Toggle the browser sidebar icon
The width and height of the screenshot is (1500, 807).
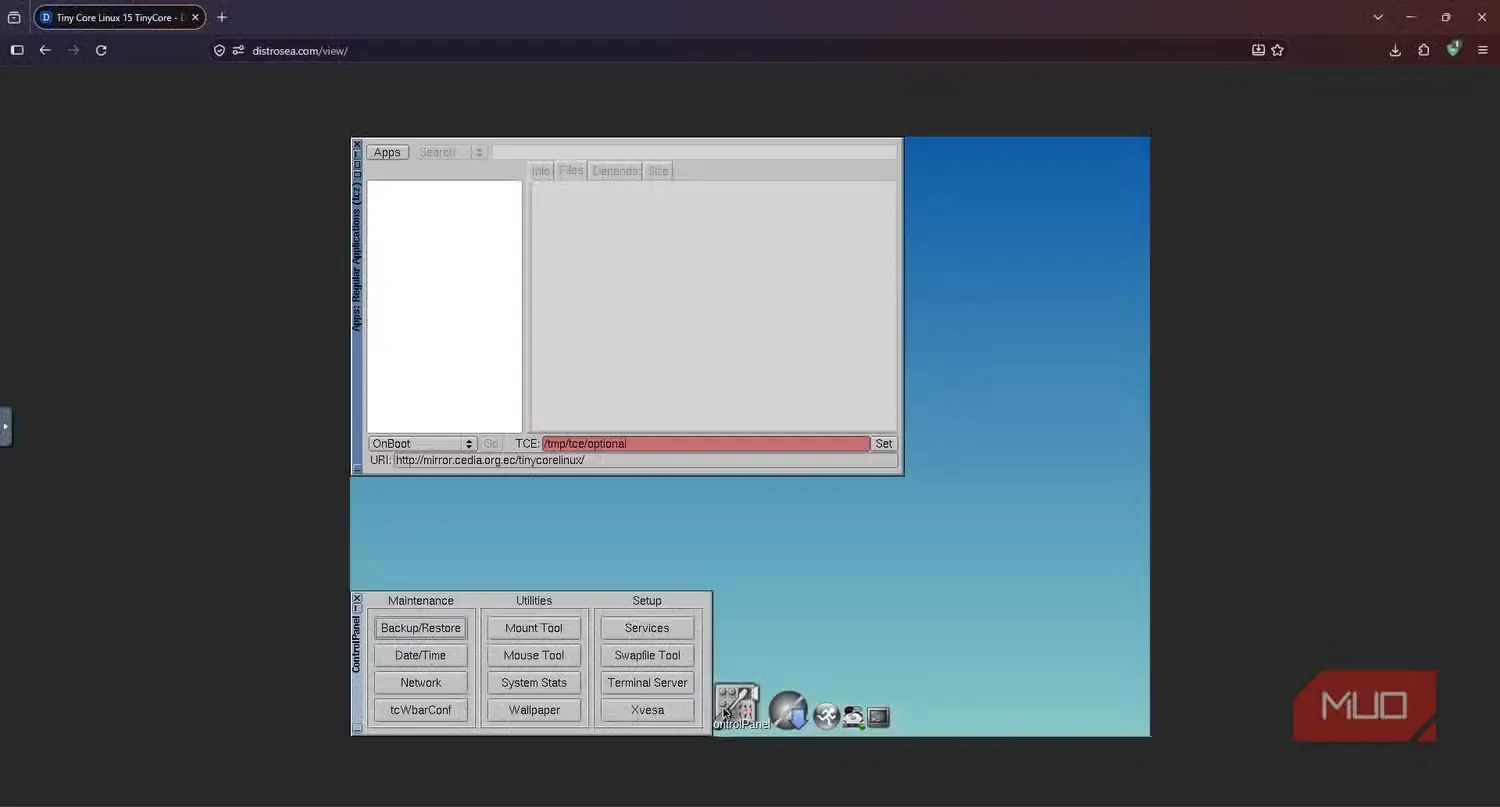17,50
